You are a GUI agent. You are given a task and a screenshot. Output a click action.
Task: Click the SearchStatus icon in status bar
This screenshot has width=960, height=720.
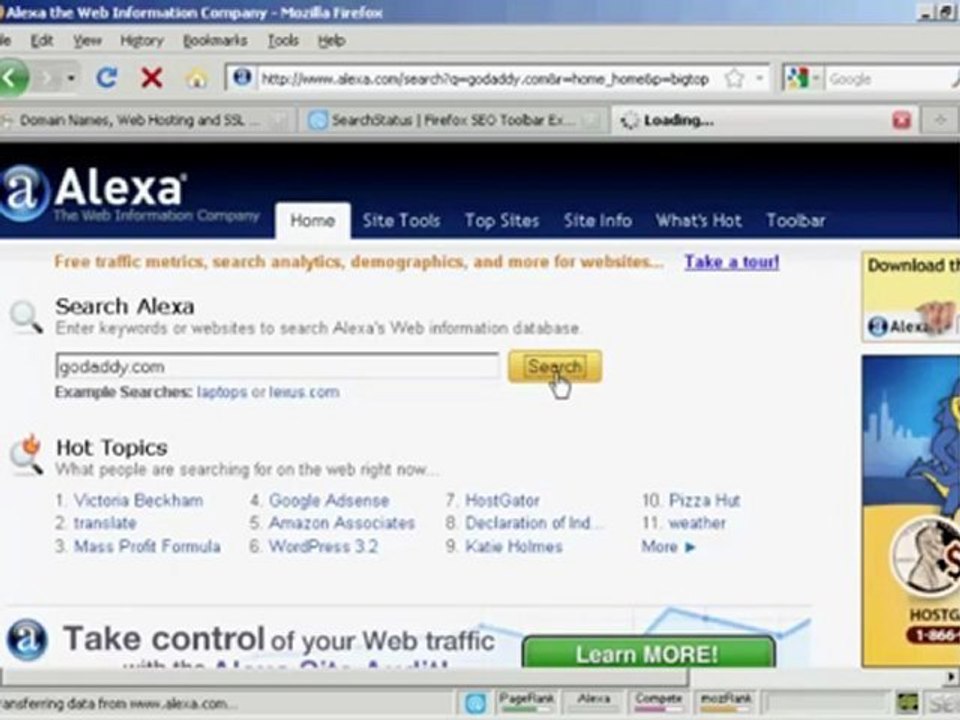tap(475, 703)
